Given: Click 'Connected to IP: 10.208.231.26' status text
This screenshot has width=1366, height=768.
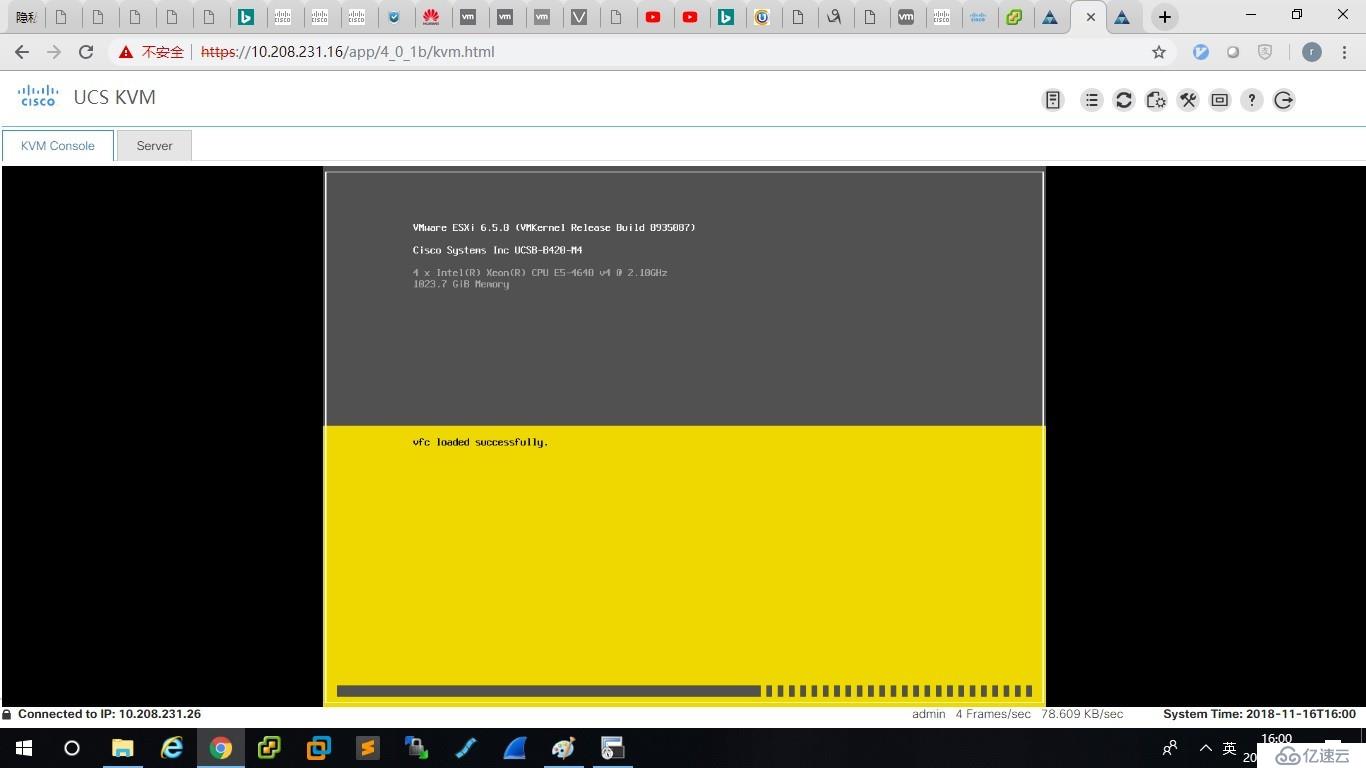Looking at the screenshot, I should click(109, 714).
